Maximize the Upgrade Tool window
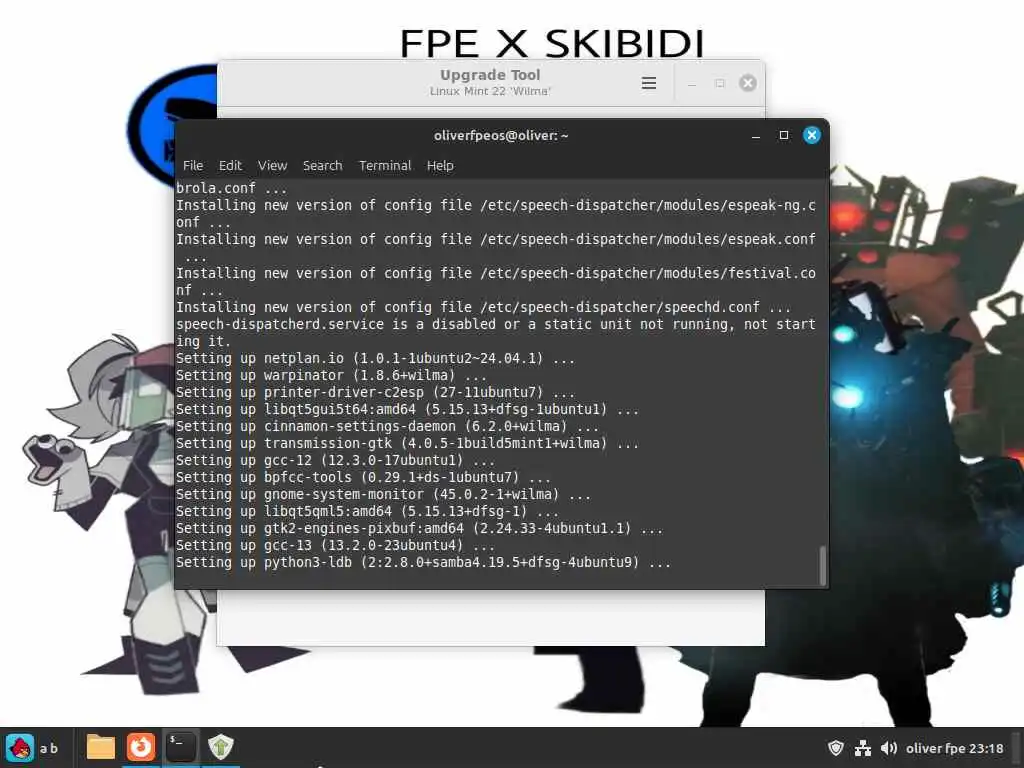Image resolution: width=1024 pixels, height=768 pixels. 720,84
